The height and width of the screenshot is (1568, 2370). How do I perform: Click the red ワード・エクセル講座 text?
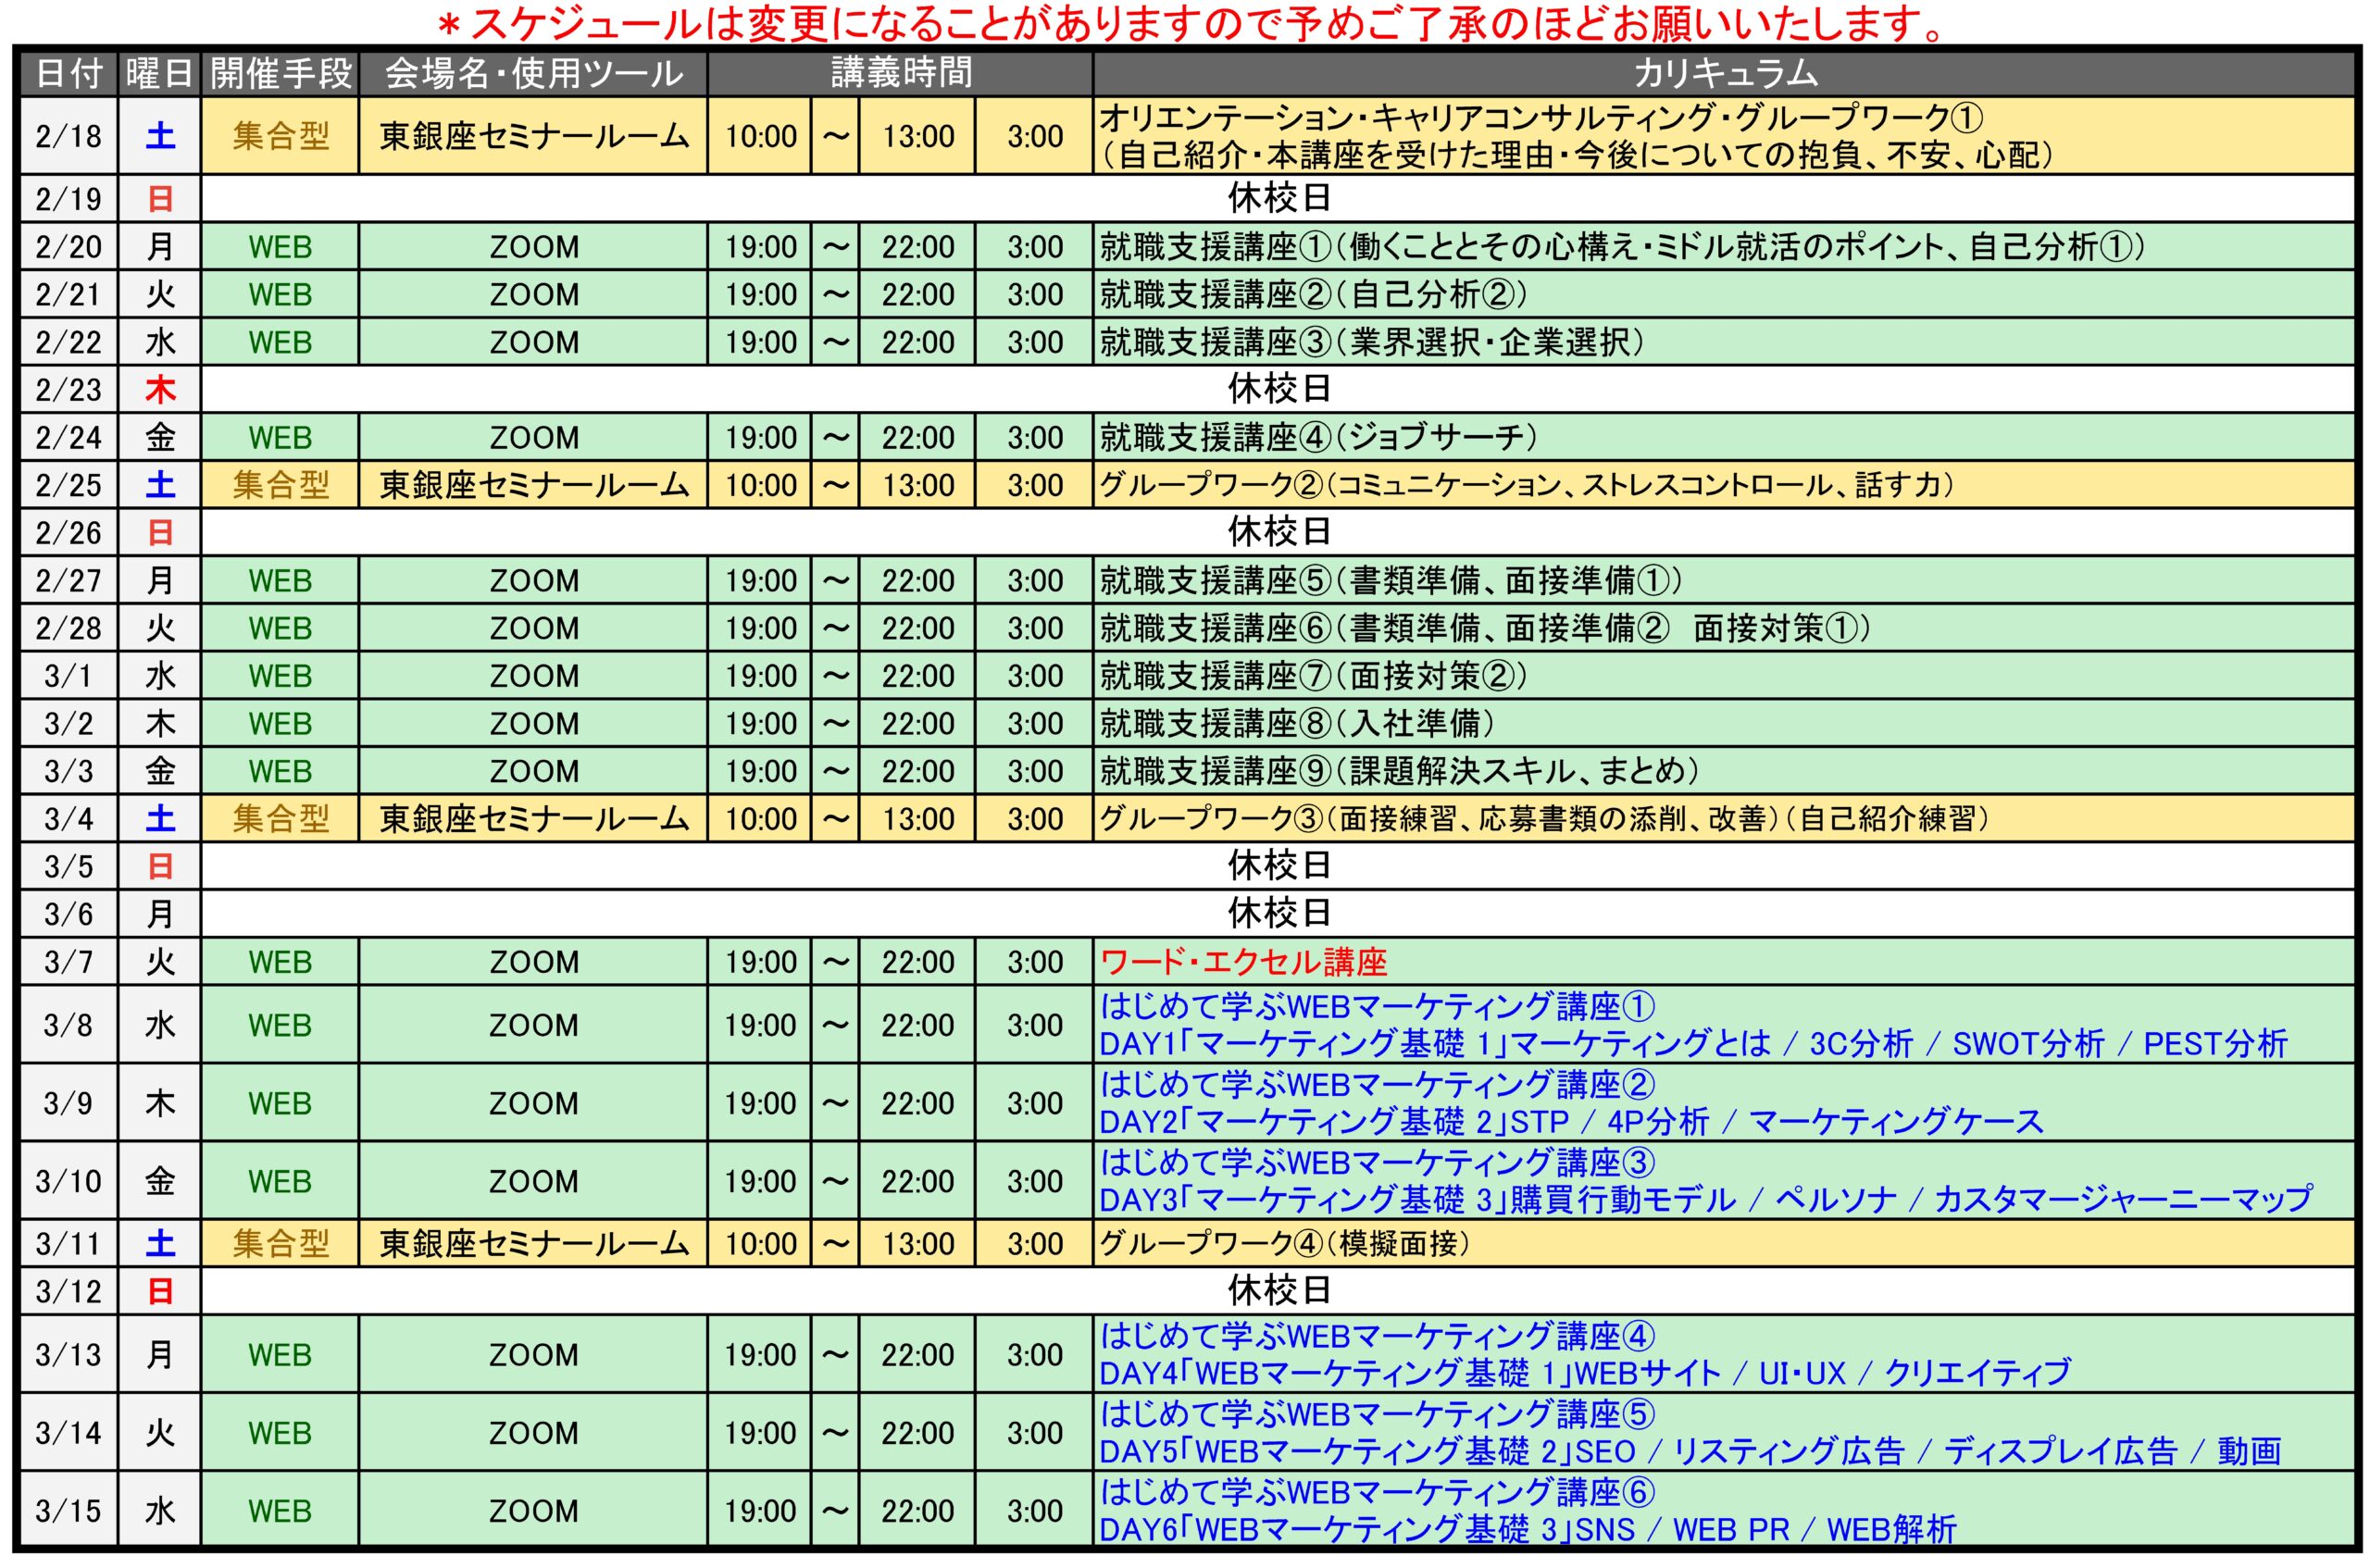[x=1243, y=962]
